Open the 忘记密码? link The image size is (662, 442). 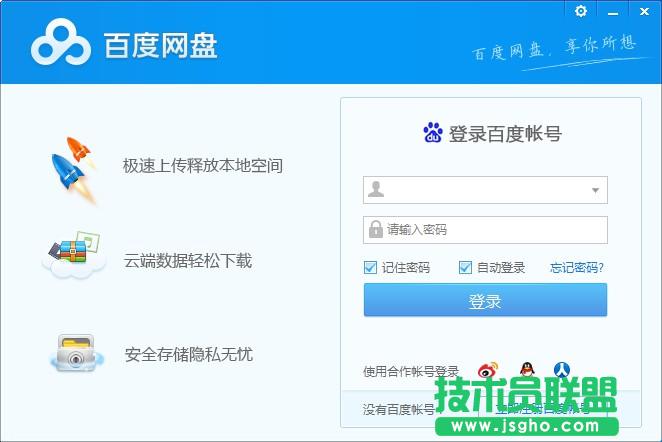click(577, 268)
